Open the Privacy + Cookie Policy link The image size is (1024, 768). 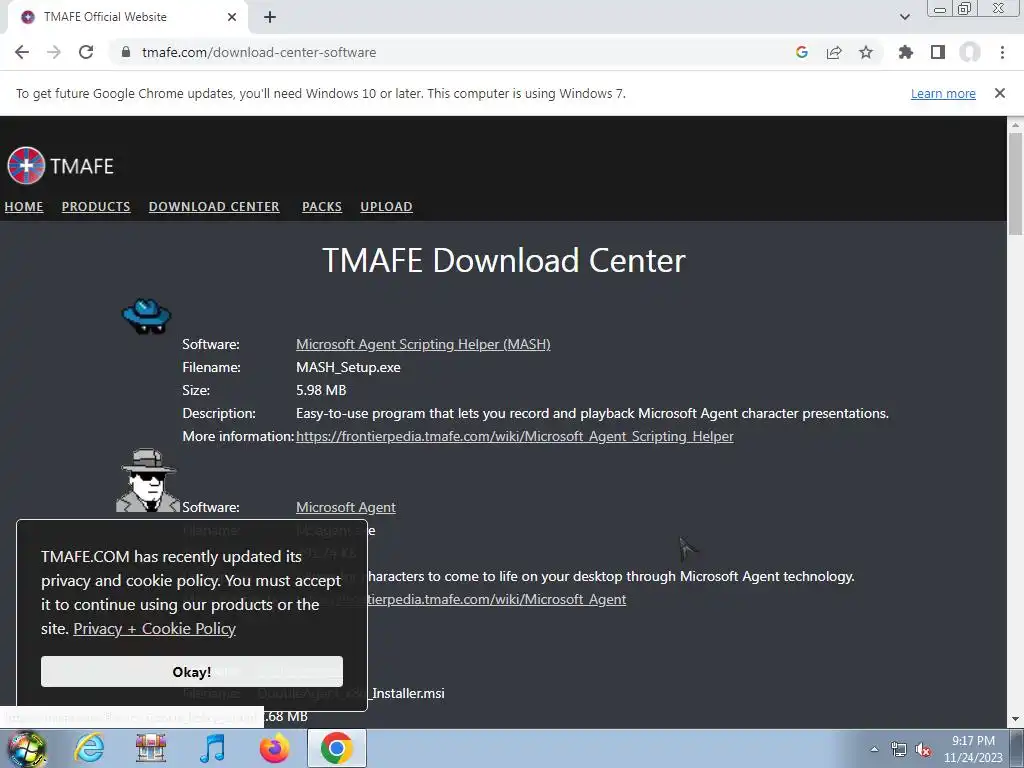tap(154, 629)
